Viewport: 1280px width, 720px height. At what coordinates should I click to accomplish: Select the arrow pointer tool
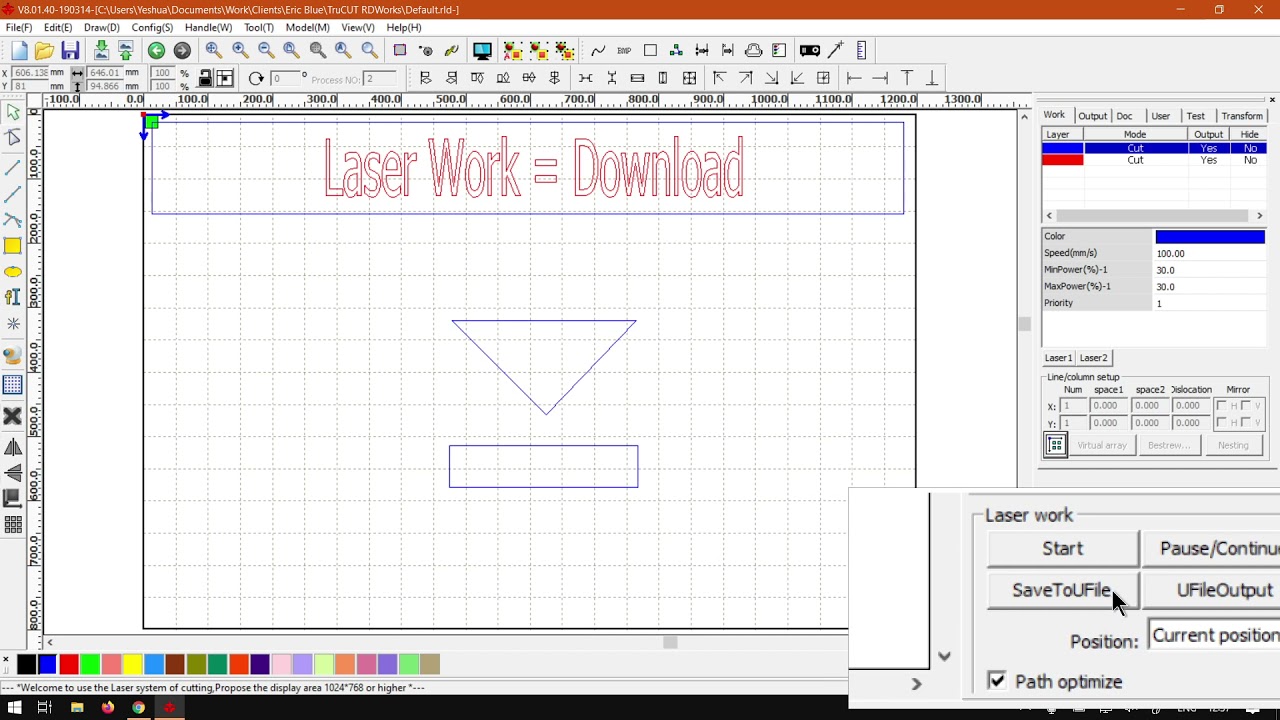[x=13, y=113]
